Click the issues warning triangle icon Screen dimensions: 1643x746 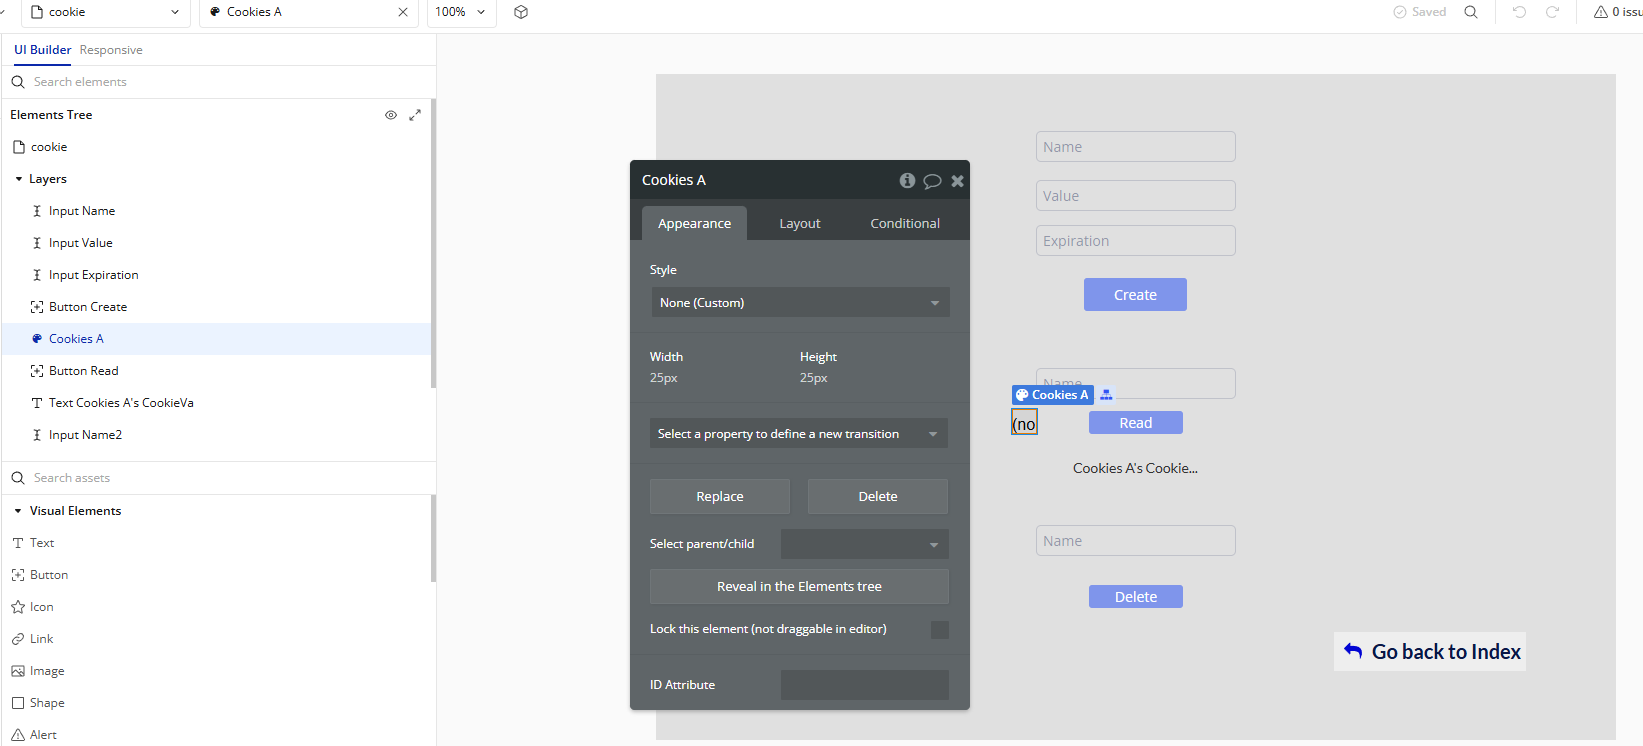[x=1601, y=12]
